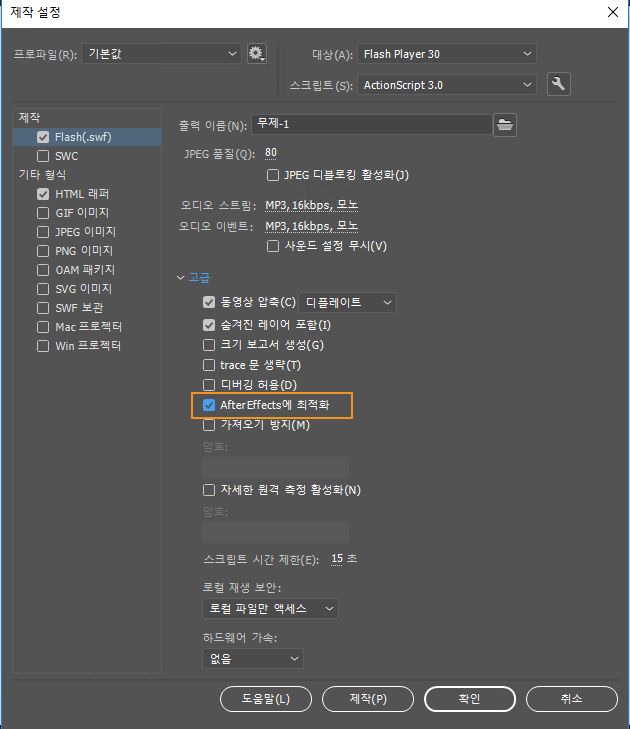Click the 출력 이름 text field
Image resolution: width=630 pixels, height=729 pixels.
point(371,124)
